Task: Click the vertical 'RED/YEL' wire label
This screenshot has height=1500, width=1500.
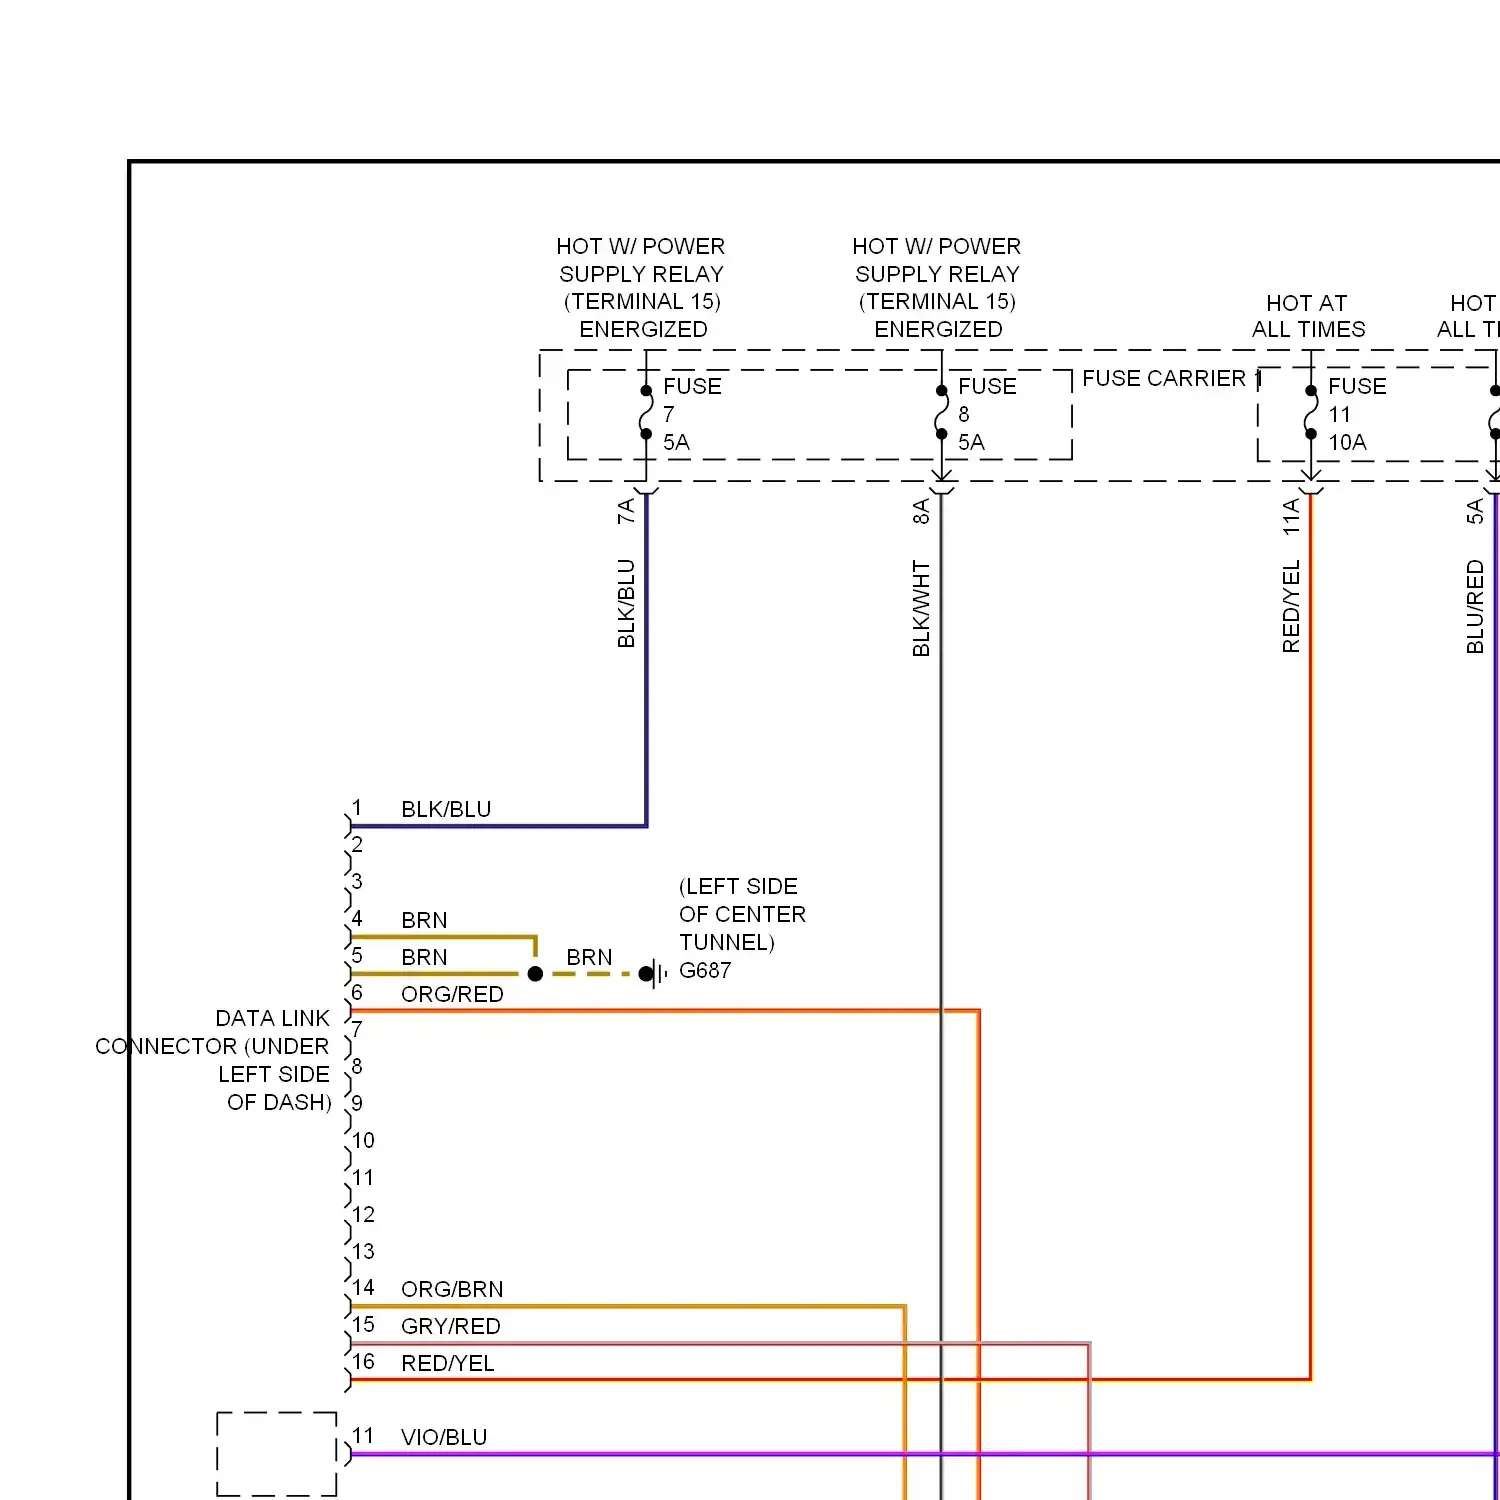Action: [1291, 606]
